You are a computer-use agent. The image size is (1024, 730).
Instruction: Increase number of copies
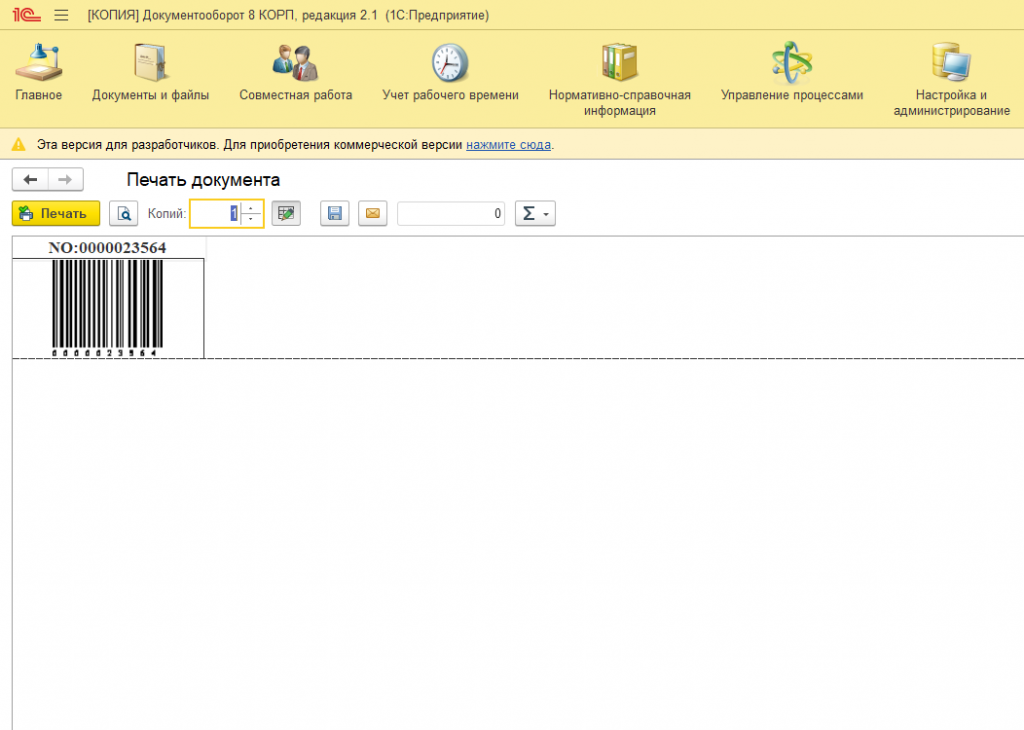click(x=251, y=208)
